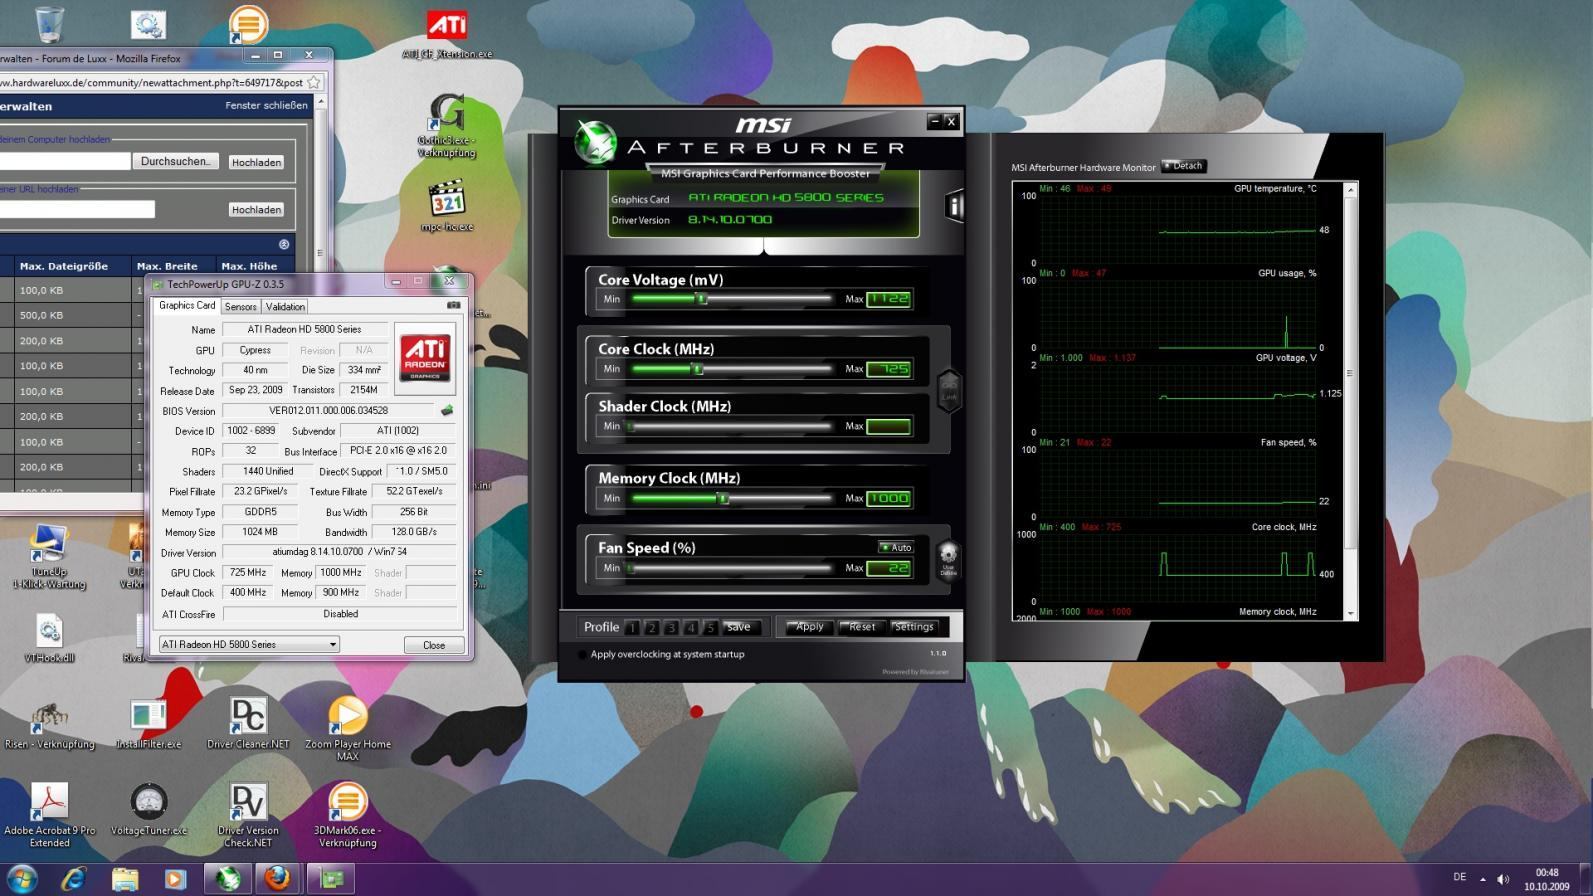Click Close button in GPU-Z
Screen dimensions: 1593x896
434,645
